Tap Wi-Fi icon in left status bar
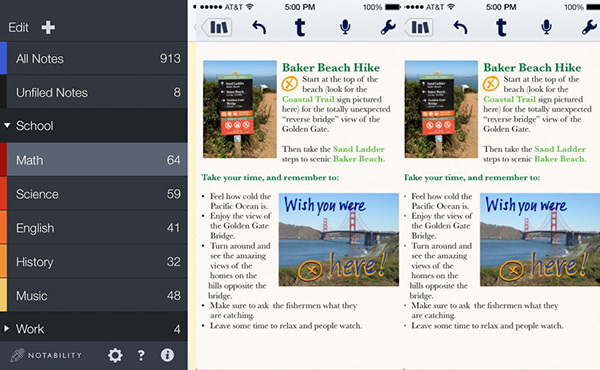 click(250, 7)
